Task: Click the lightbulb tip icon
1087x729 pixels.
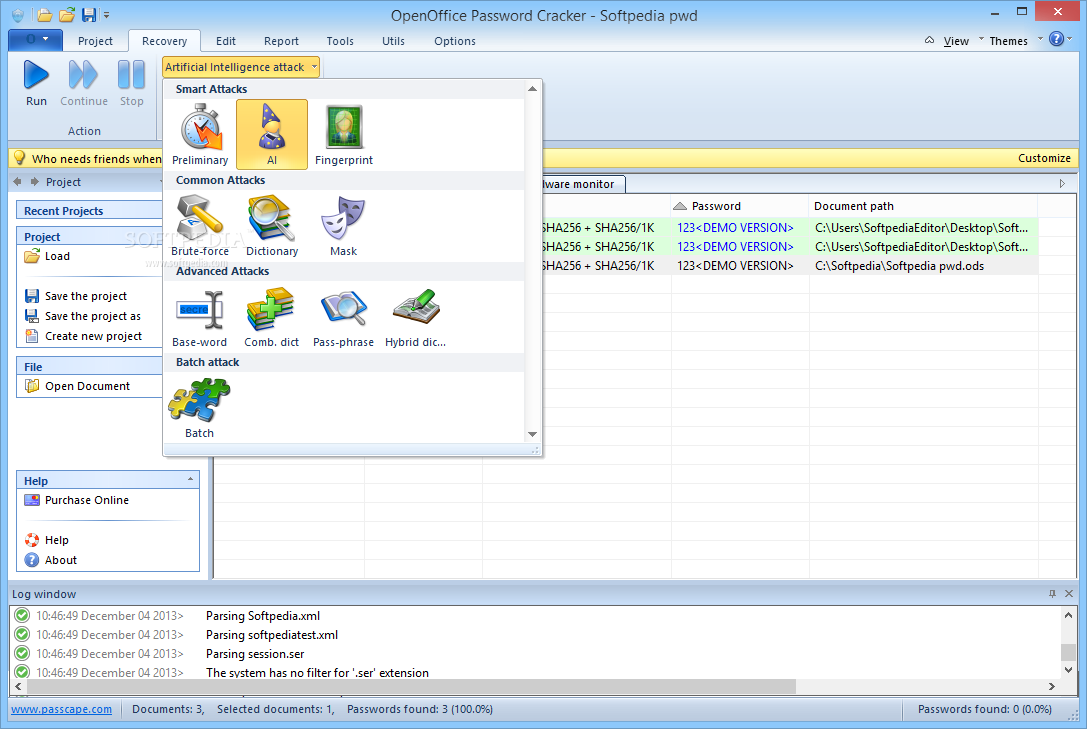Action: coord(19,158)
